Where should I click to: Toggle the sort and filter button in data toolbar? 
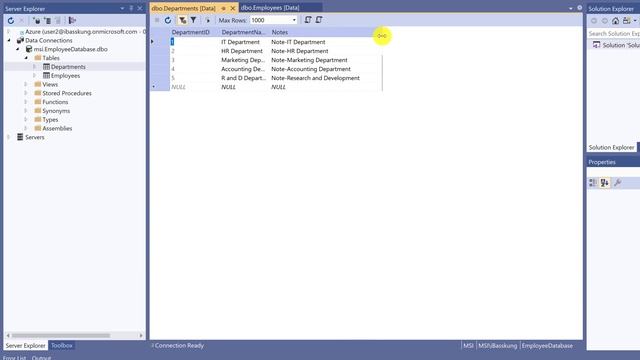182,20
